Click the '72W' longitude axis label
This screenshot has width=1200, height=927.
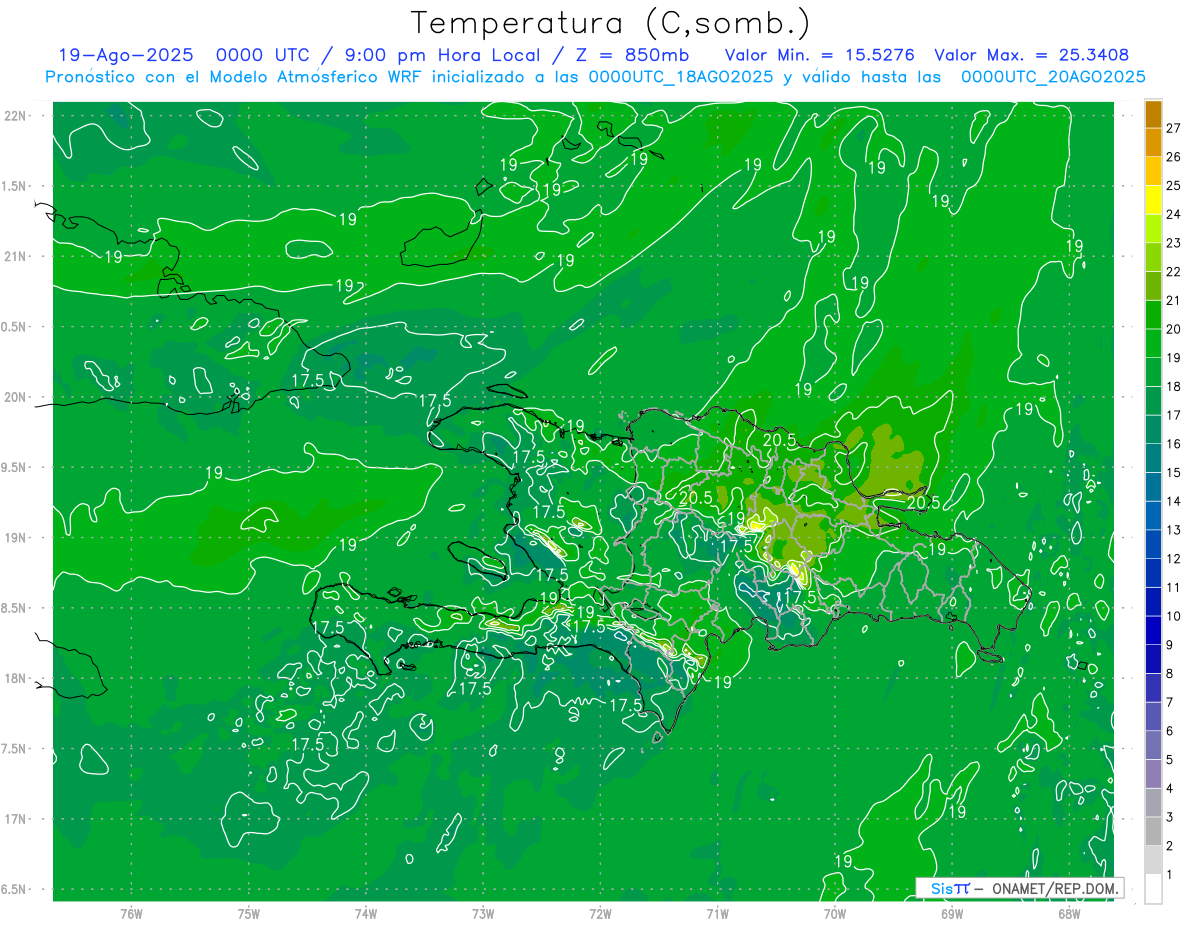(600, 914)
